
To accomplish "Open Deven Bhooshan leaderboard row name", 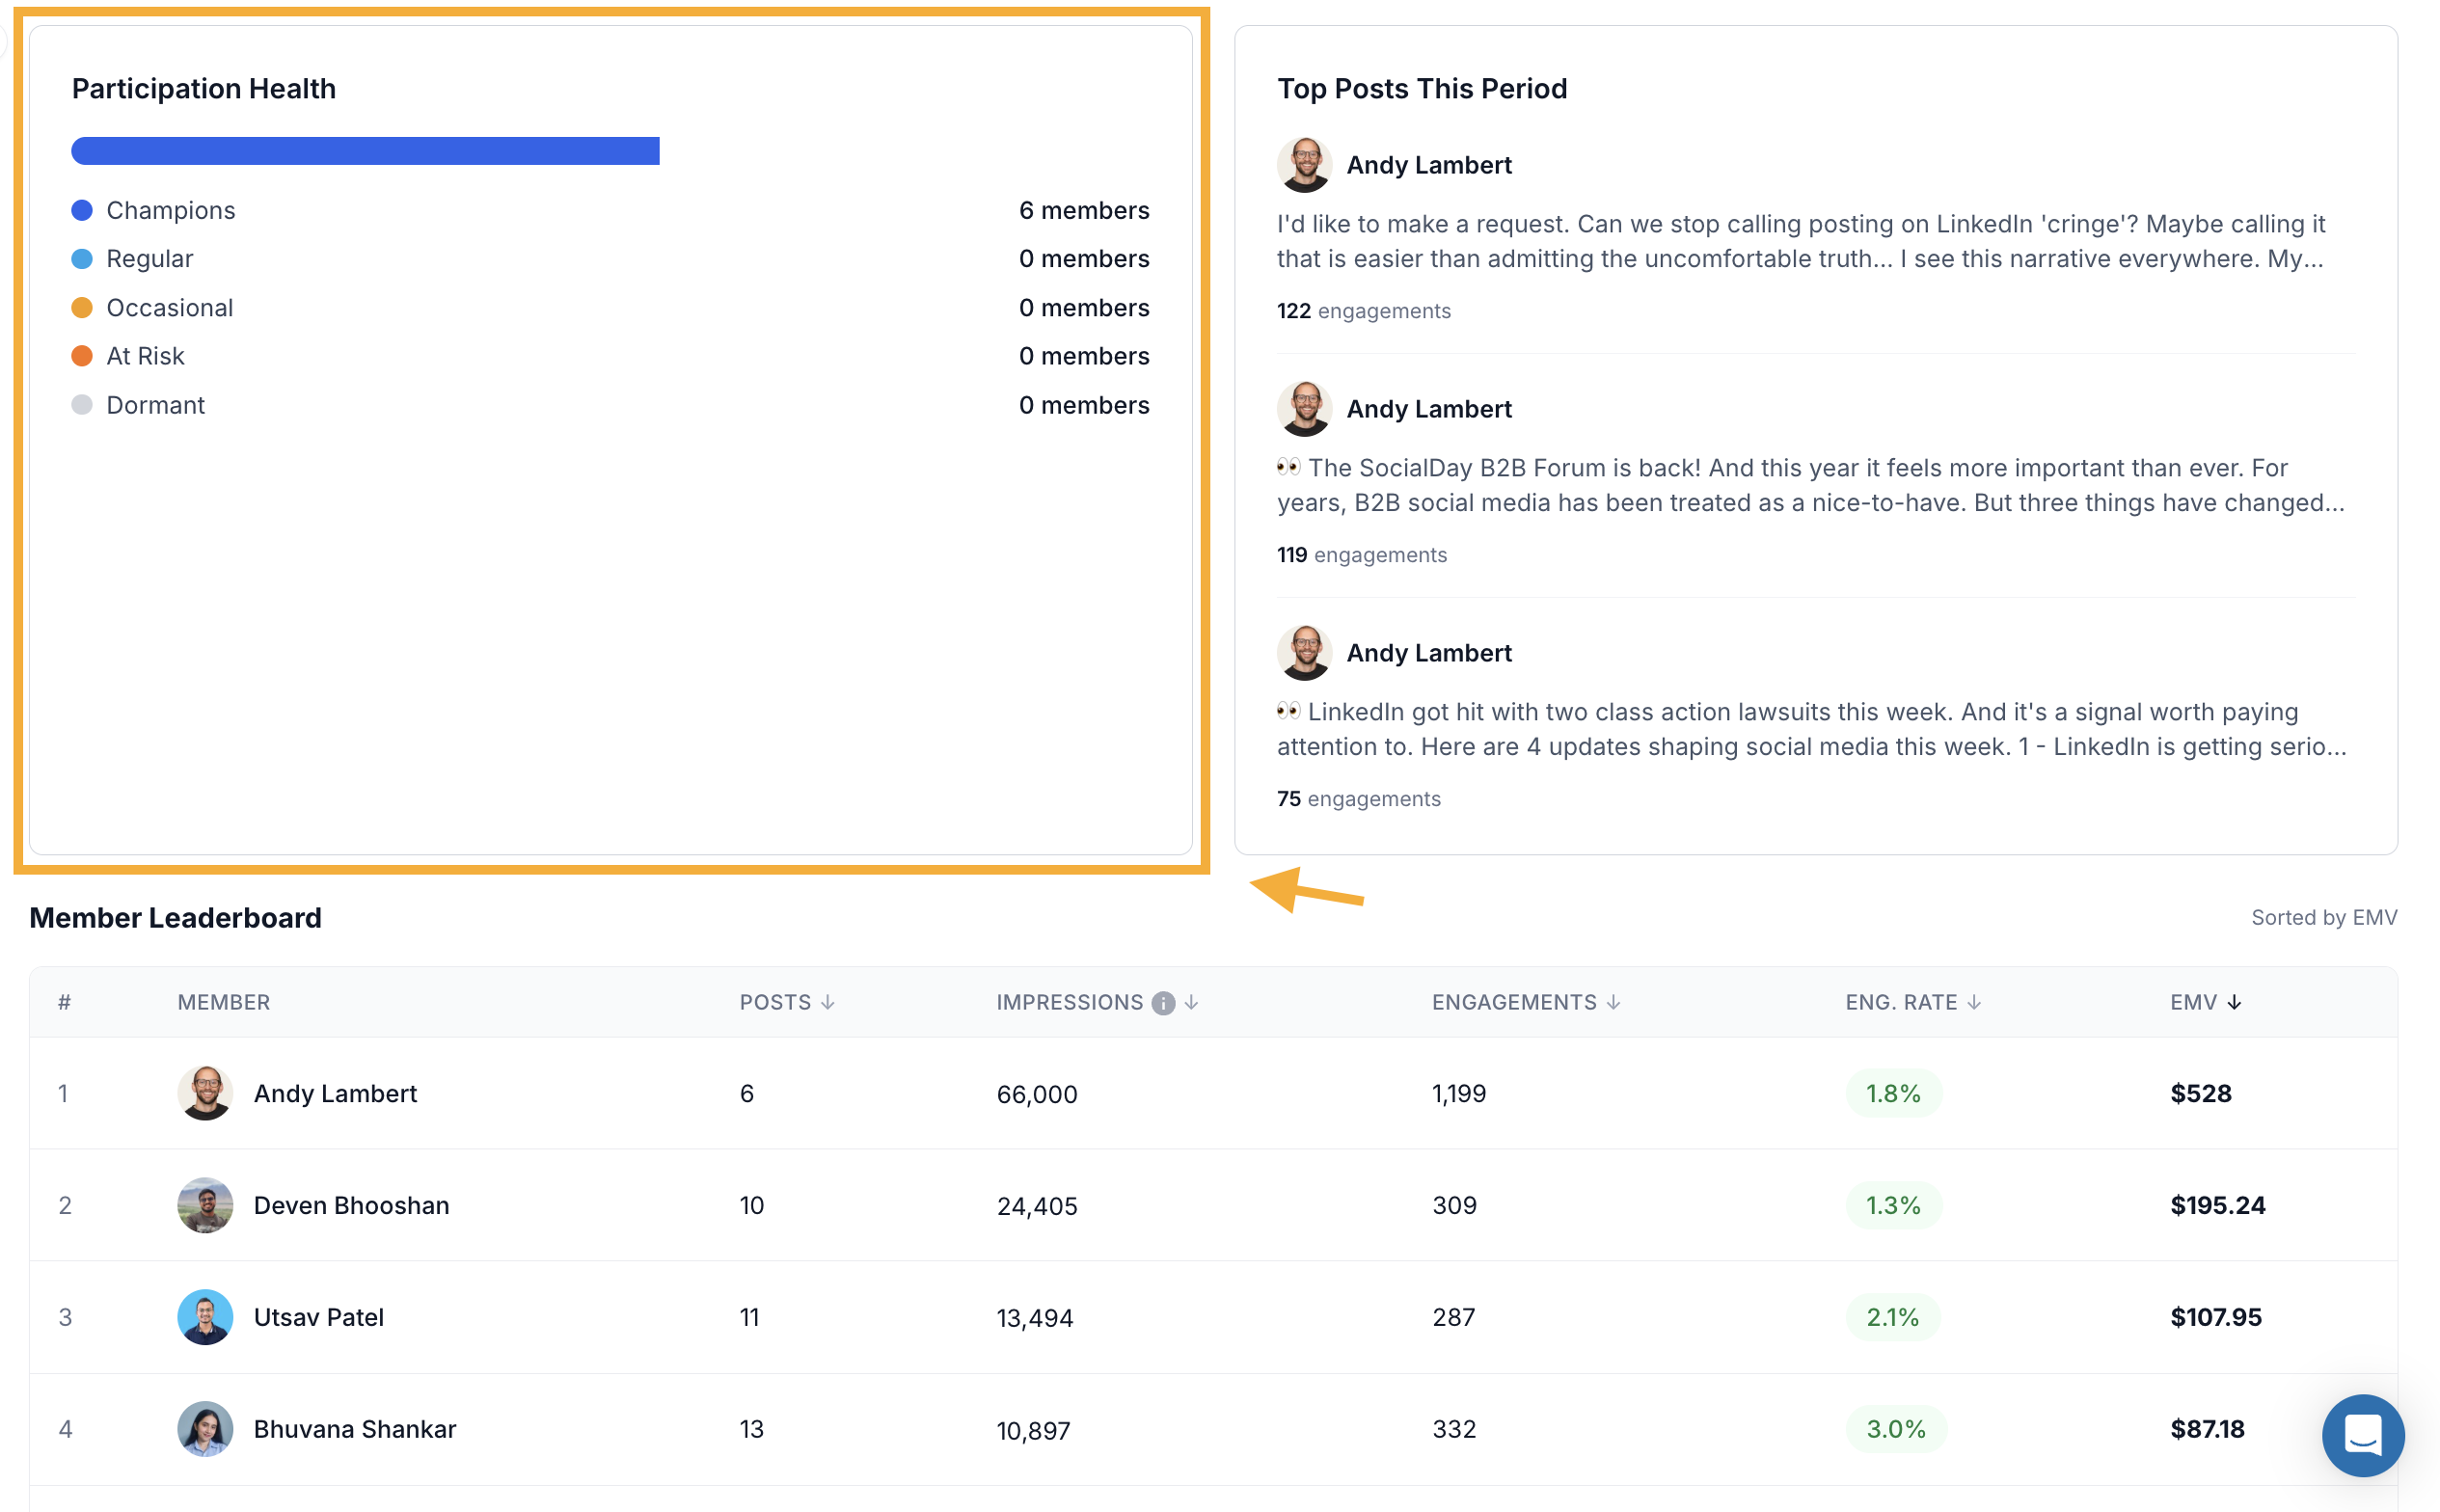I will point(351,1205).
